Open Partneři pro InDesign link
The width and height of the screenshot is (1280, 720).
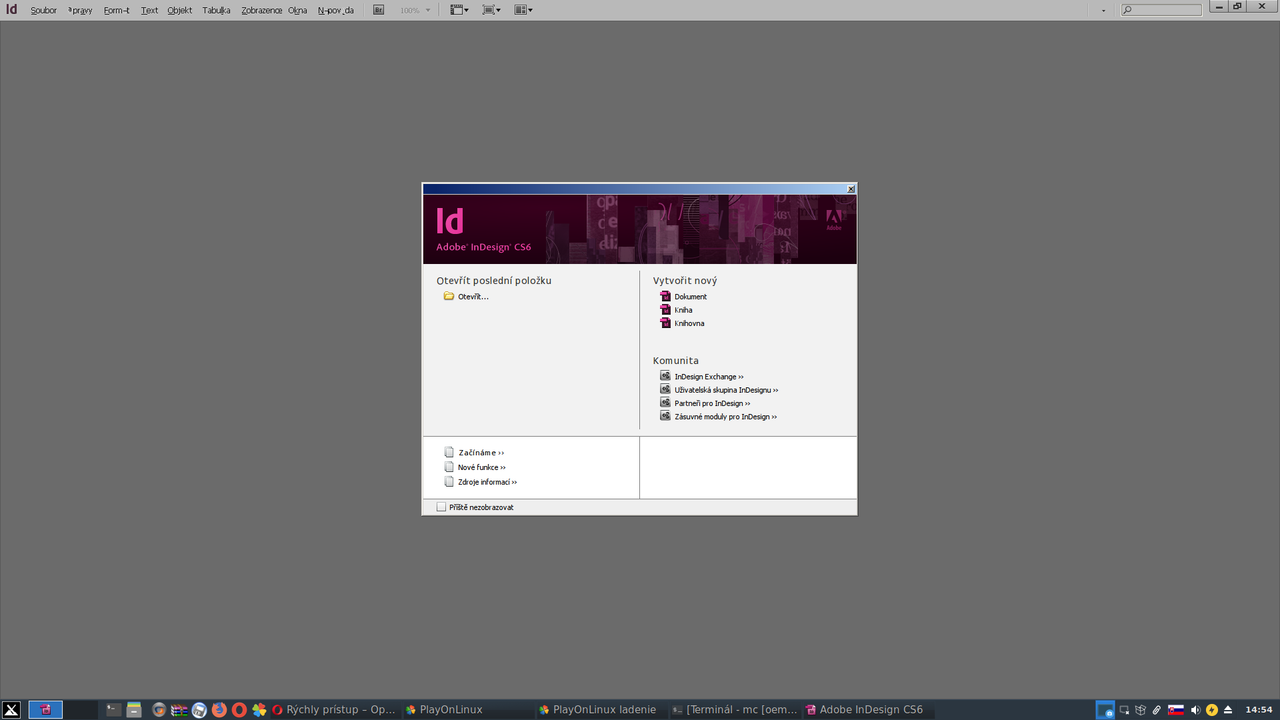point(712,403)
